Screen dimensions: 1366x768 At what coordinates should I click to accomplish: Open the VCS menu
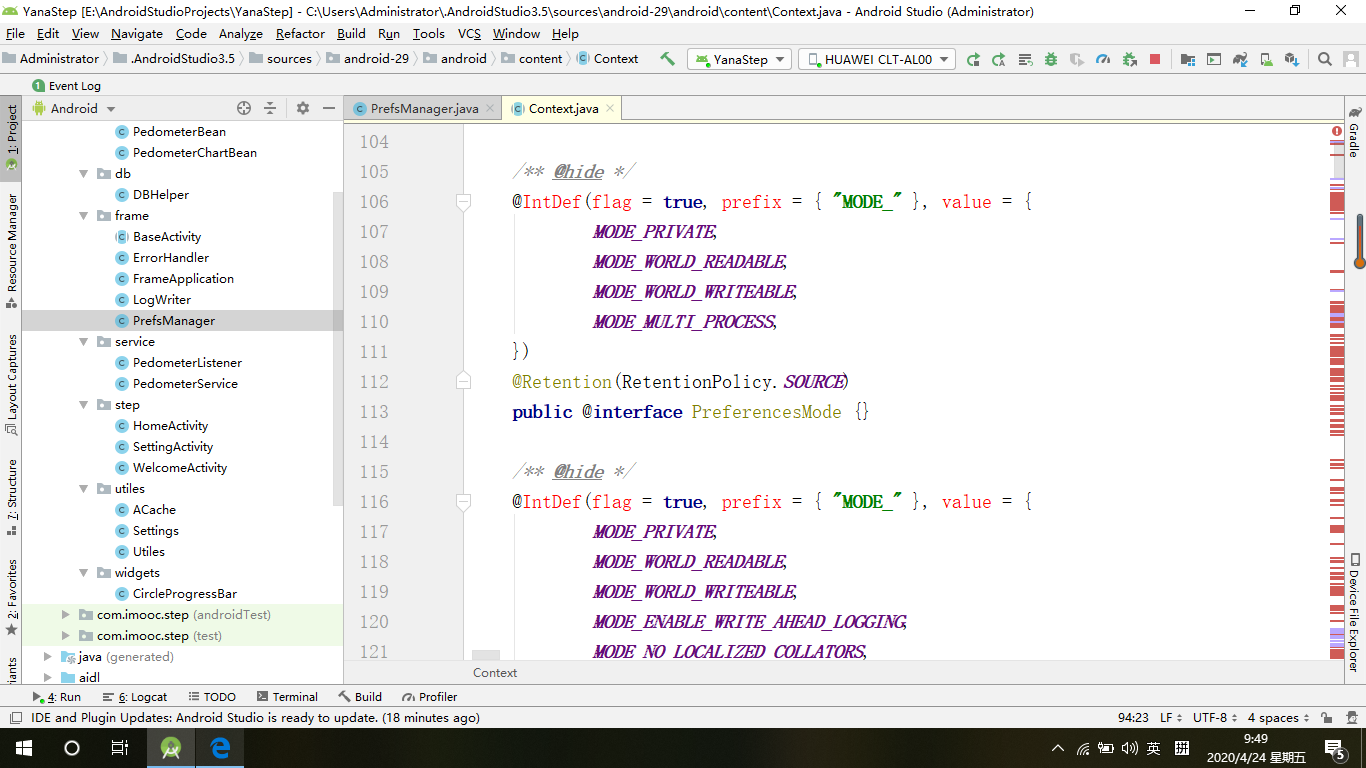pyautogui.click(x=469, y=33)
